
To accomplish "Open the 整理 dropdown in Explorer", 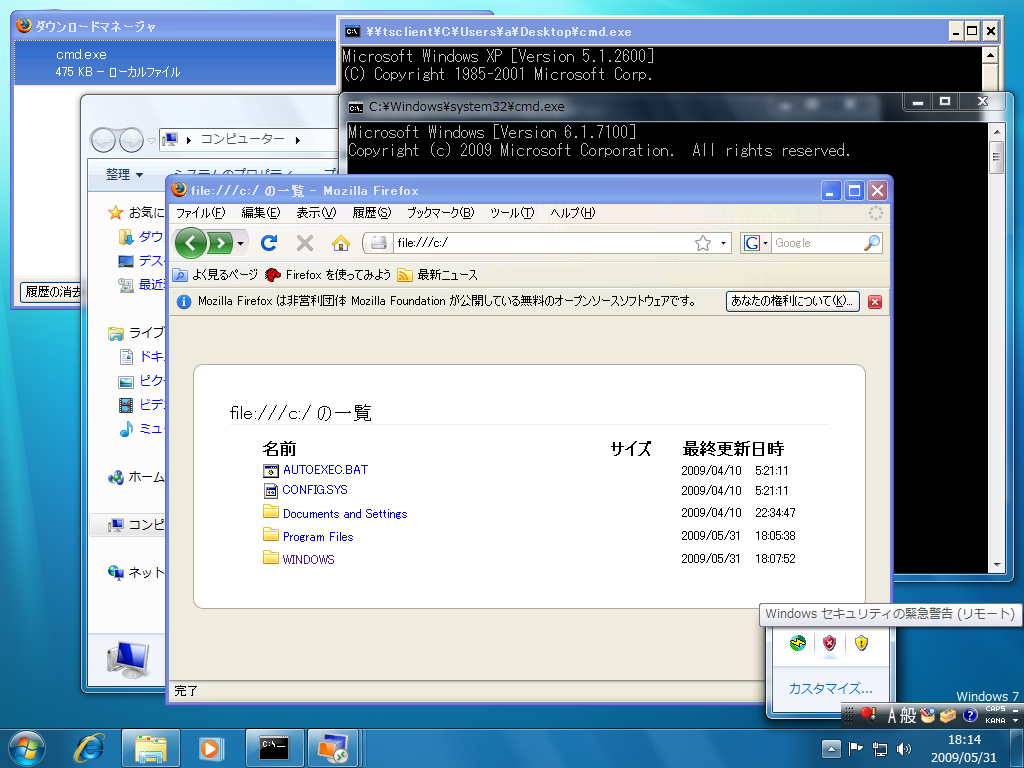I will tap(124, 174).
